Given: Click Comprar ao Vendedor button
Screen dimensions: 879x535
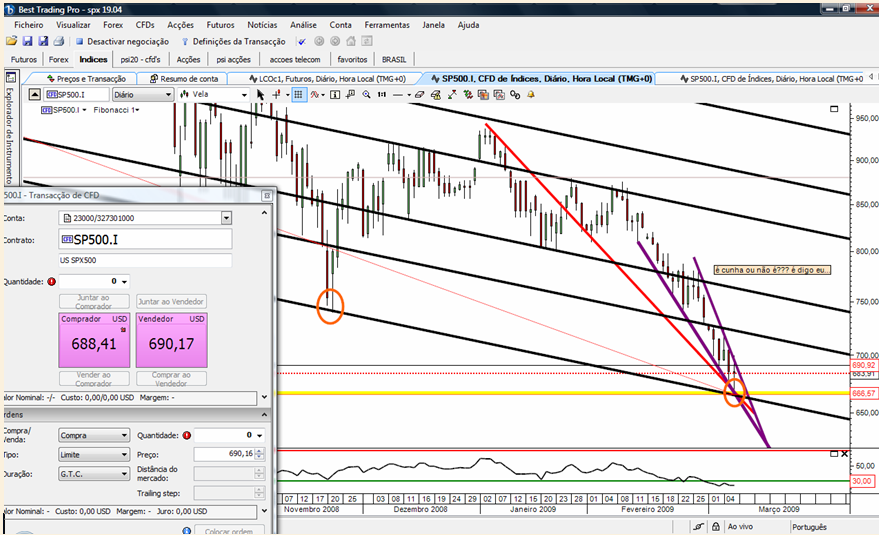Looking at the screenshot, I should tap(171, 379).
